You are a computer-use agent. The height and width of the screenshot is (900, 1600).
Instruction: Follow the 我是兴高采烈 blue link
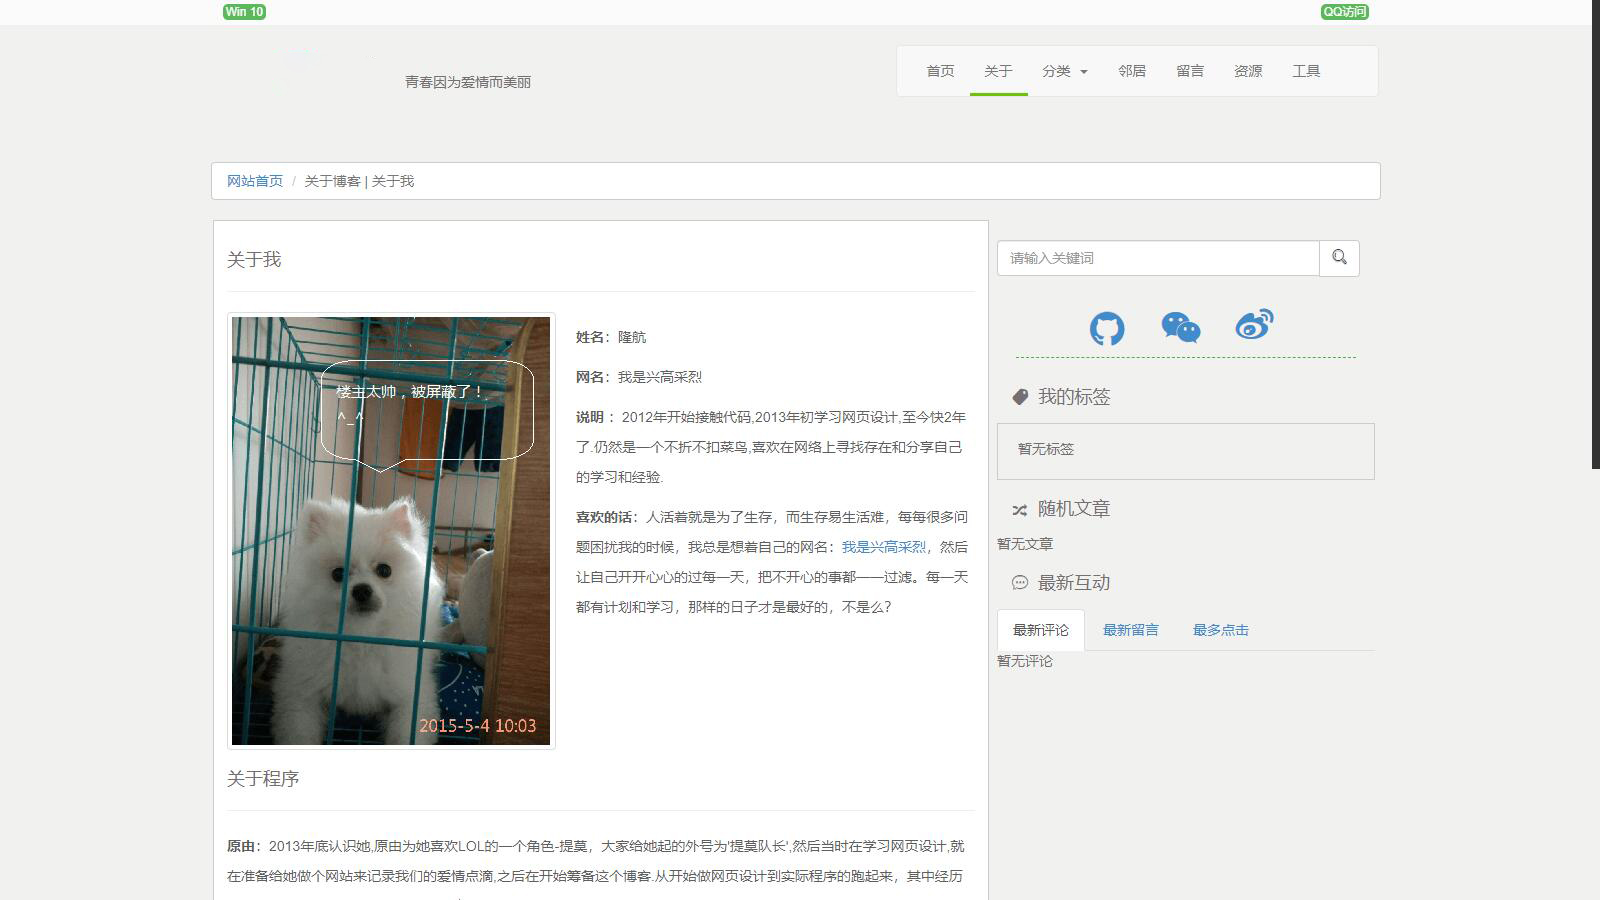(x=884, y=547)
